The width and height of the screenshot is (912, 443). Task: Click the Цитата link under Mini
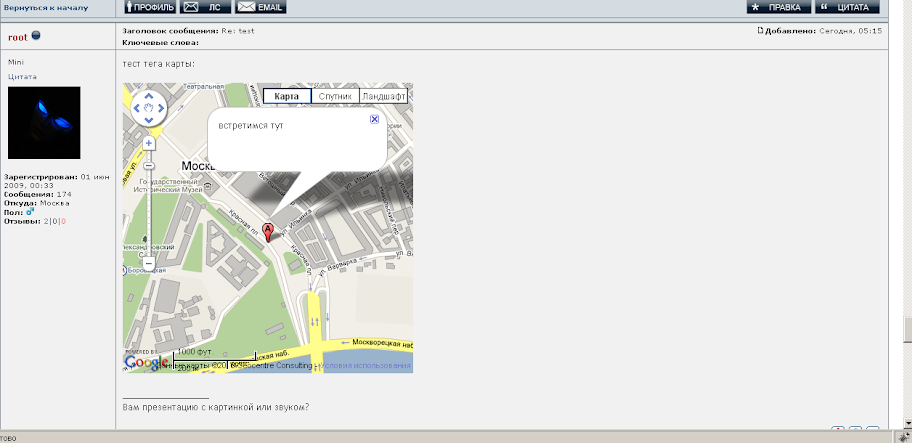(22, 76)
